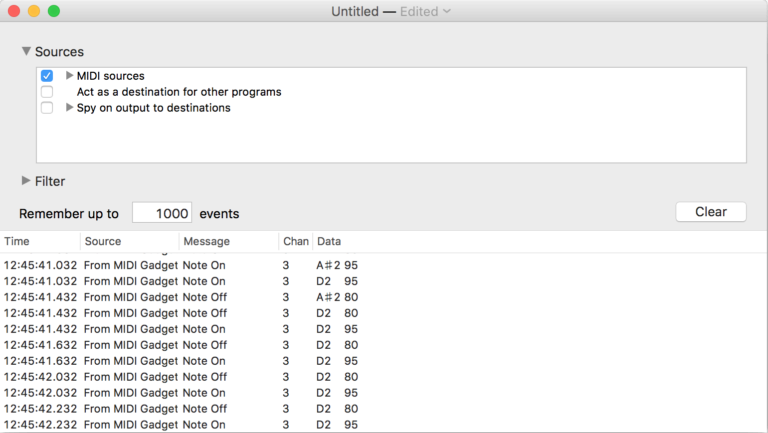The height and width of the screenshot is (433, 768).
Task: Collapse the Sources section triangle
Action: pyautogui.click(x=26, y=51)
